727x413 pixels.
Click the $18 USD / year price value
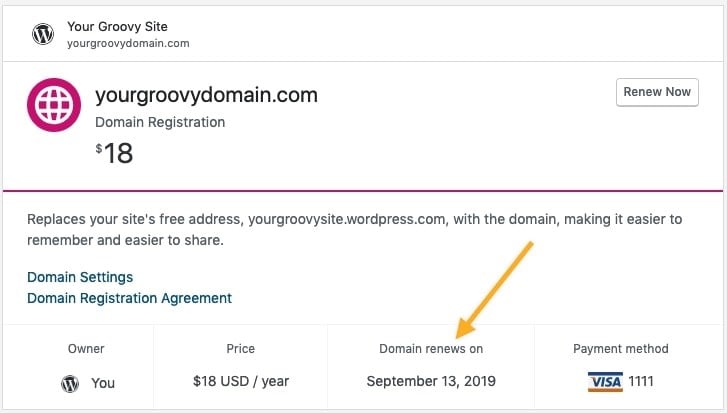tap(240, 381)
